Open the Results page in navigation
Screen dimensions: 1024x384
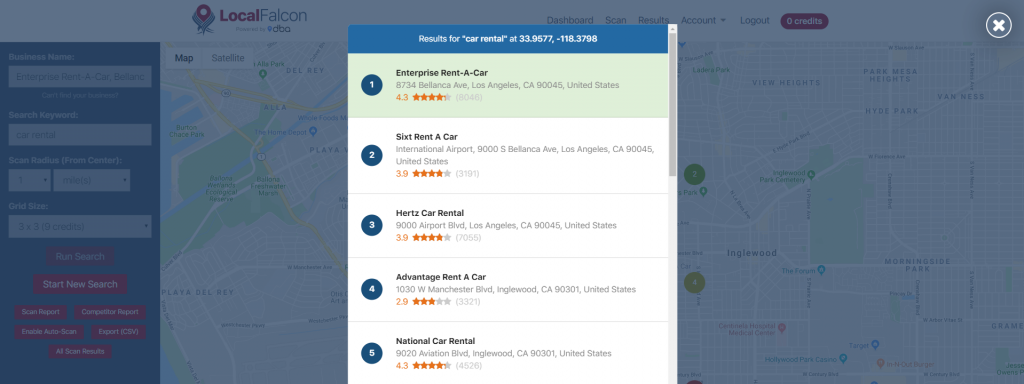(653, 20)
